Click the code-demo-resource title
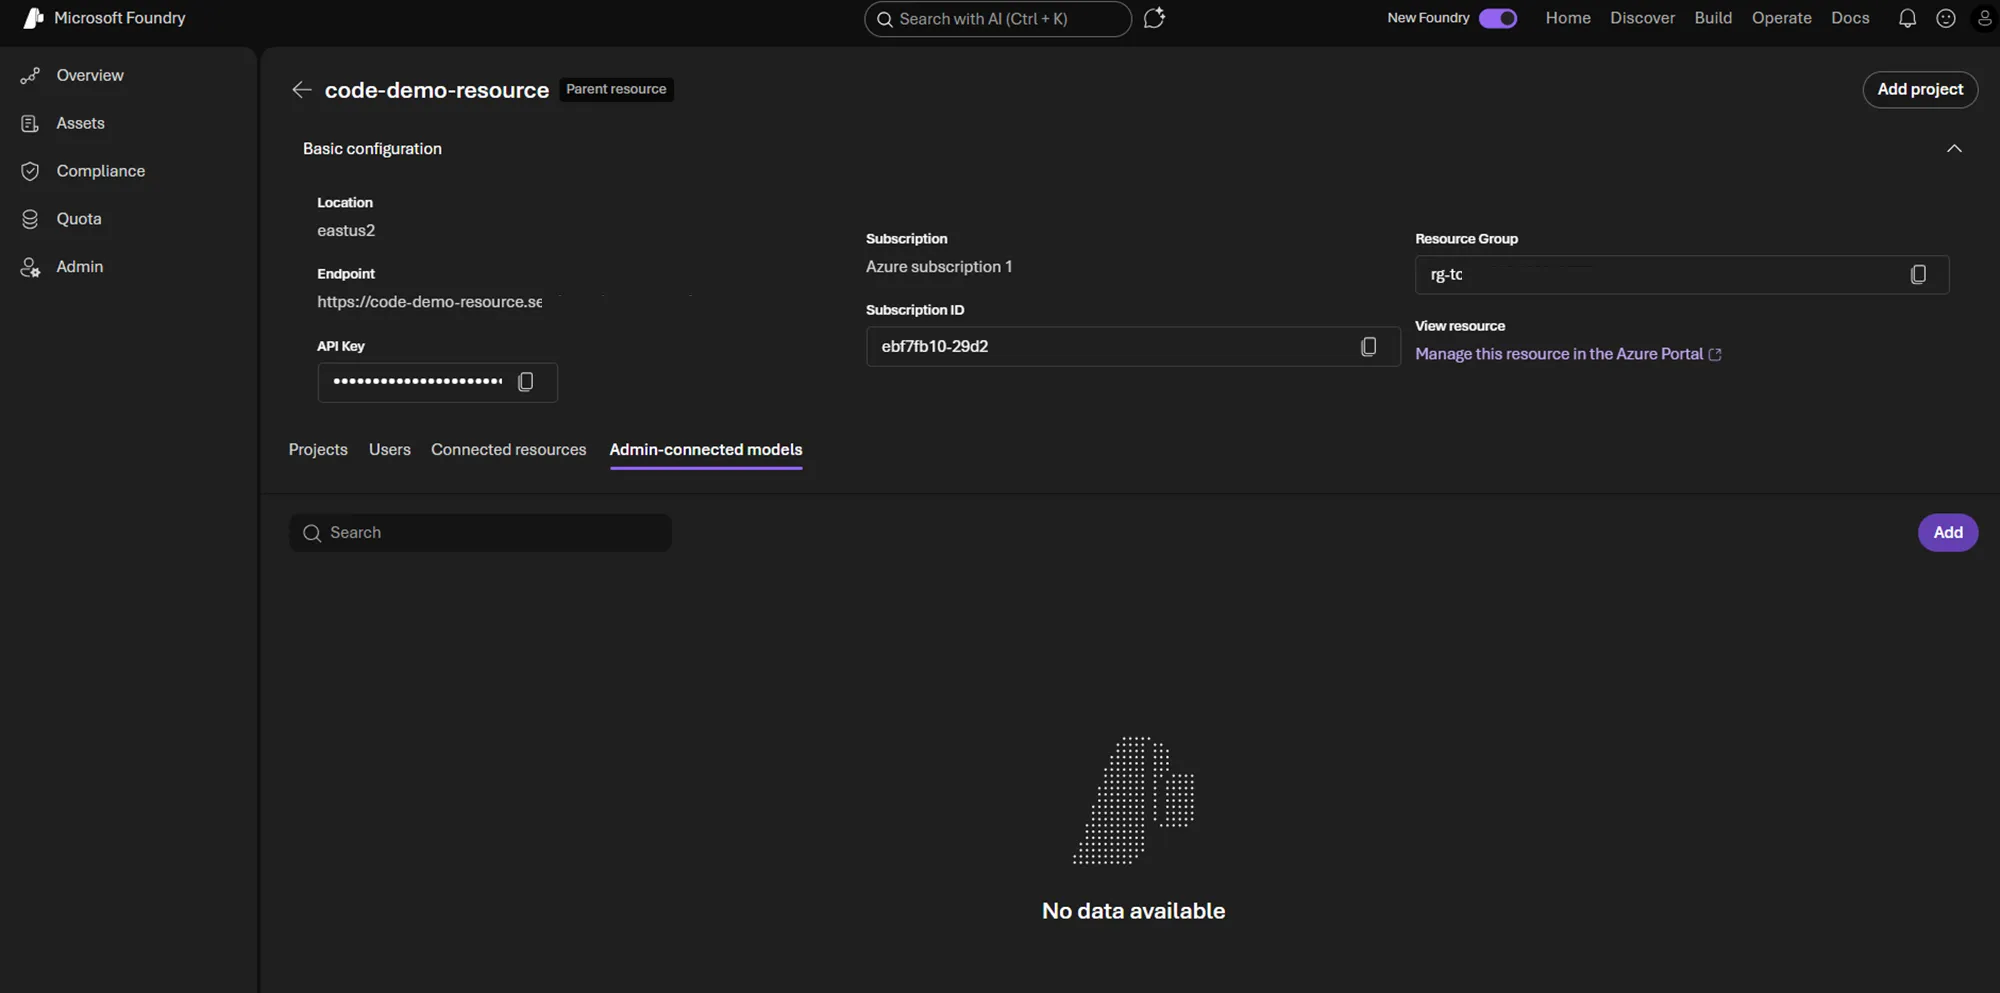Viewport: 2000px width, 993px height. tap(437, 90)
